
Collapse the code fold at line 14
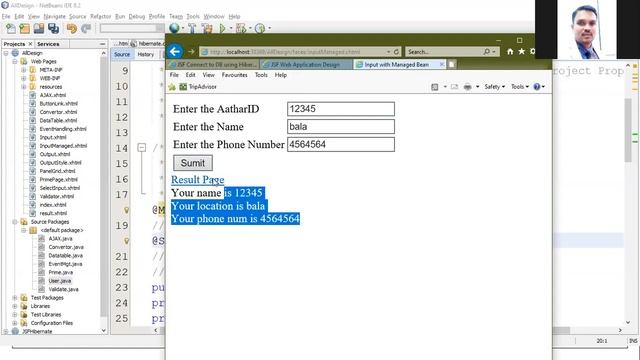(x=142, y=147)
